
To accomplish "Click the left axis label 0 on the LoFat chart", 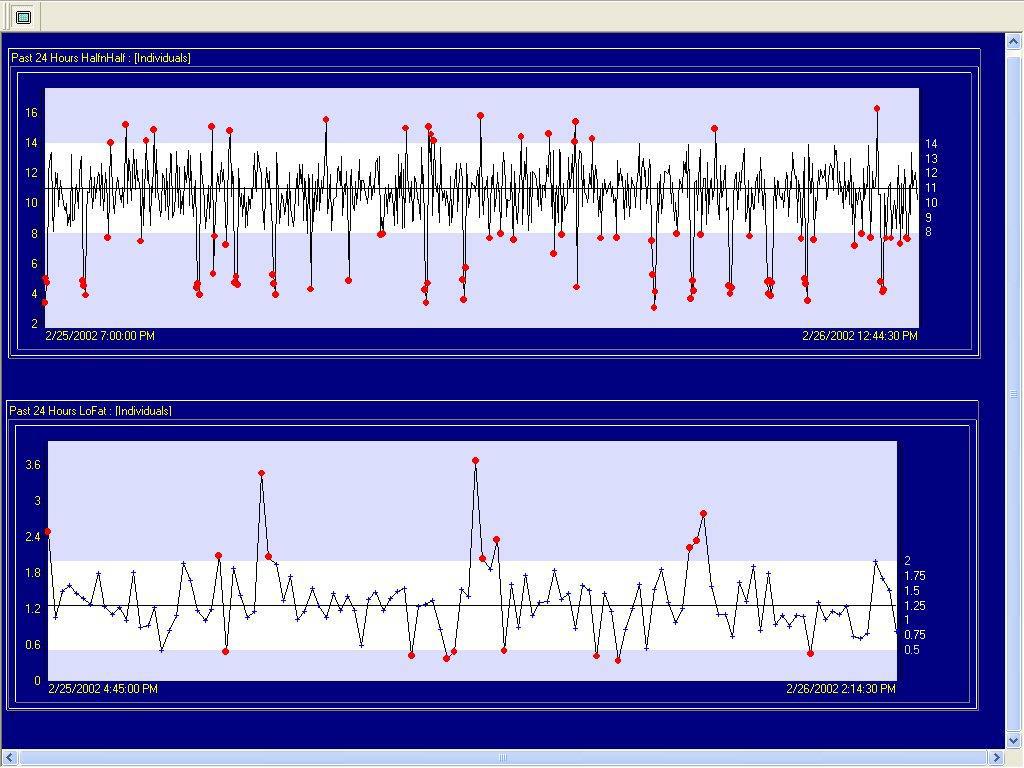I will pos(37,680).
